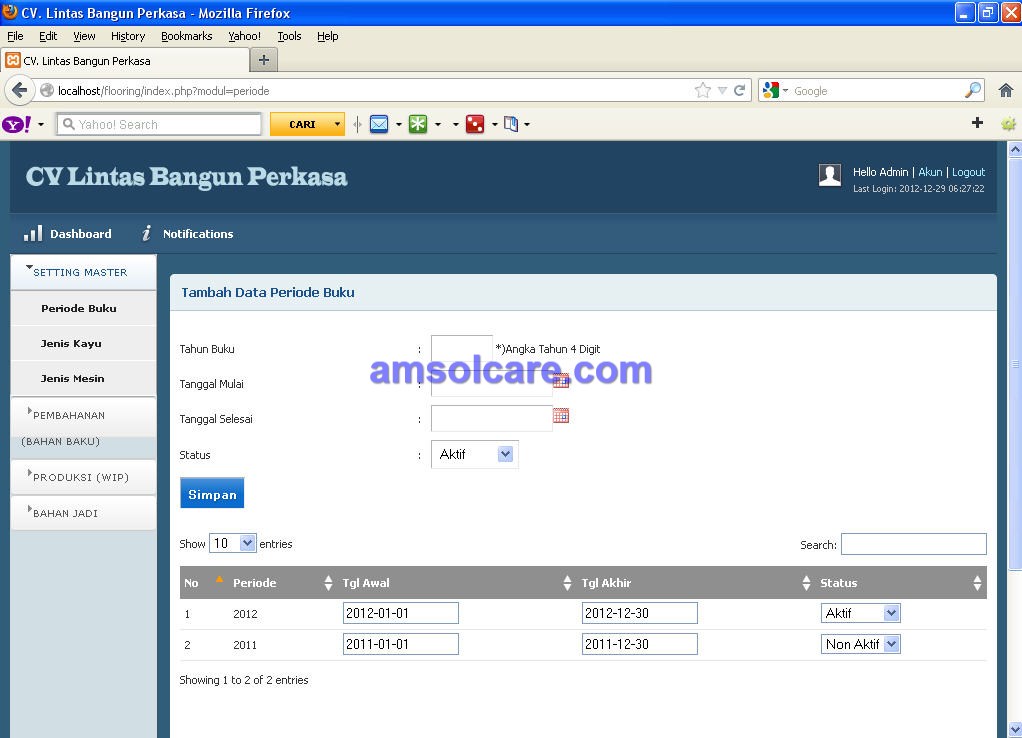Open Yahoo Mail envelope toolbar icon
The width and height of the screenshot is (1022, 738).
[379, 124]
